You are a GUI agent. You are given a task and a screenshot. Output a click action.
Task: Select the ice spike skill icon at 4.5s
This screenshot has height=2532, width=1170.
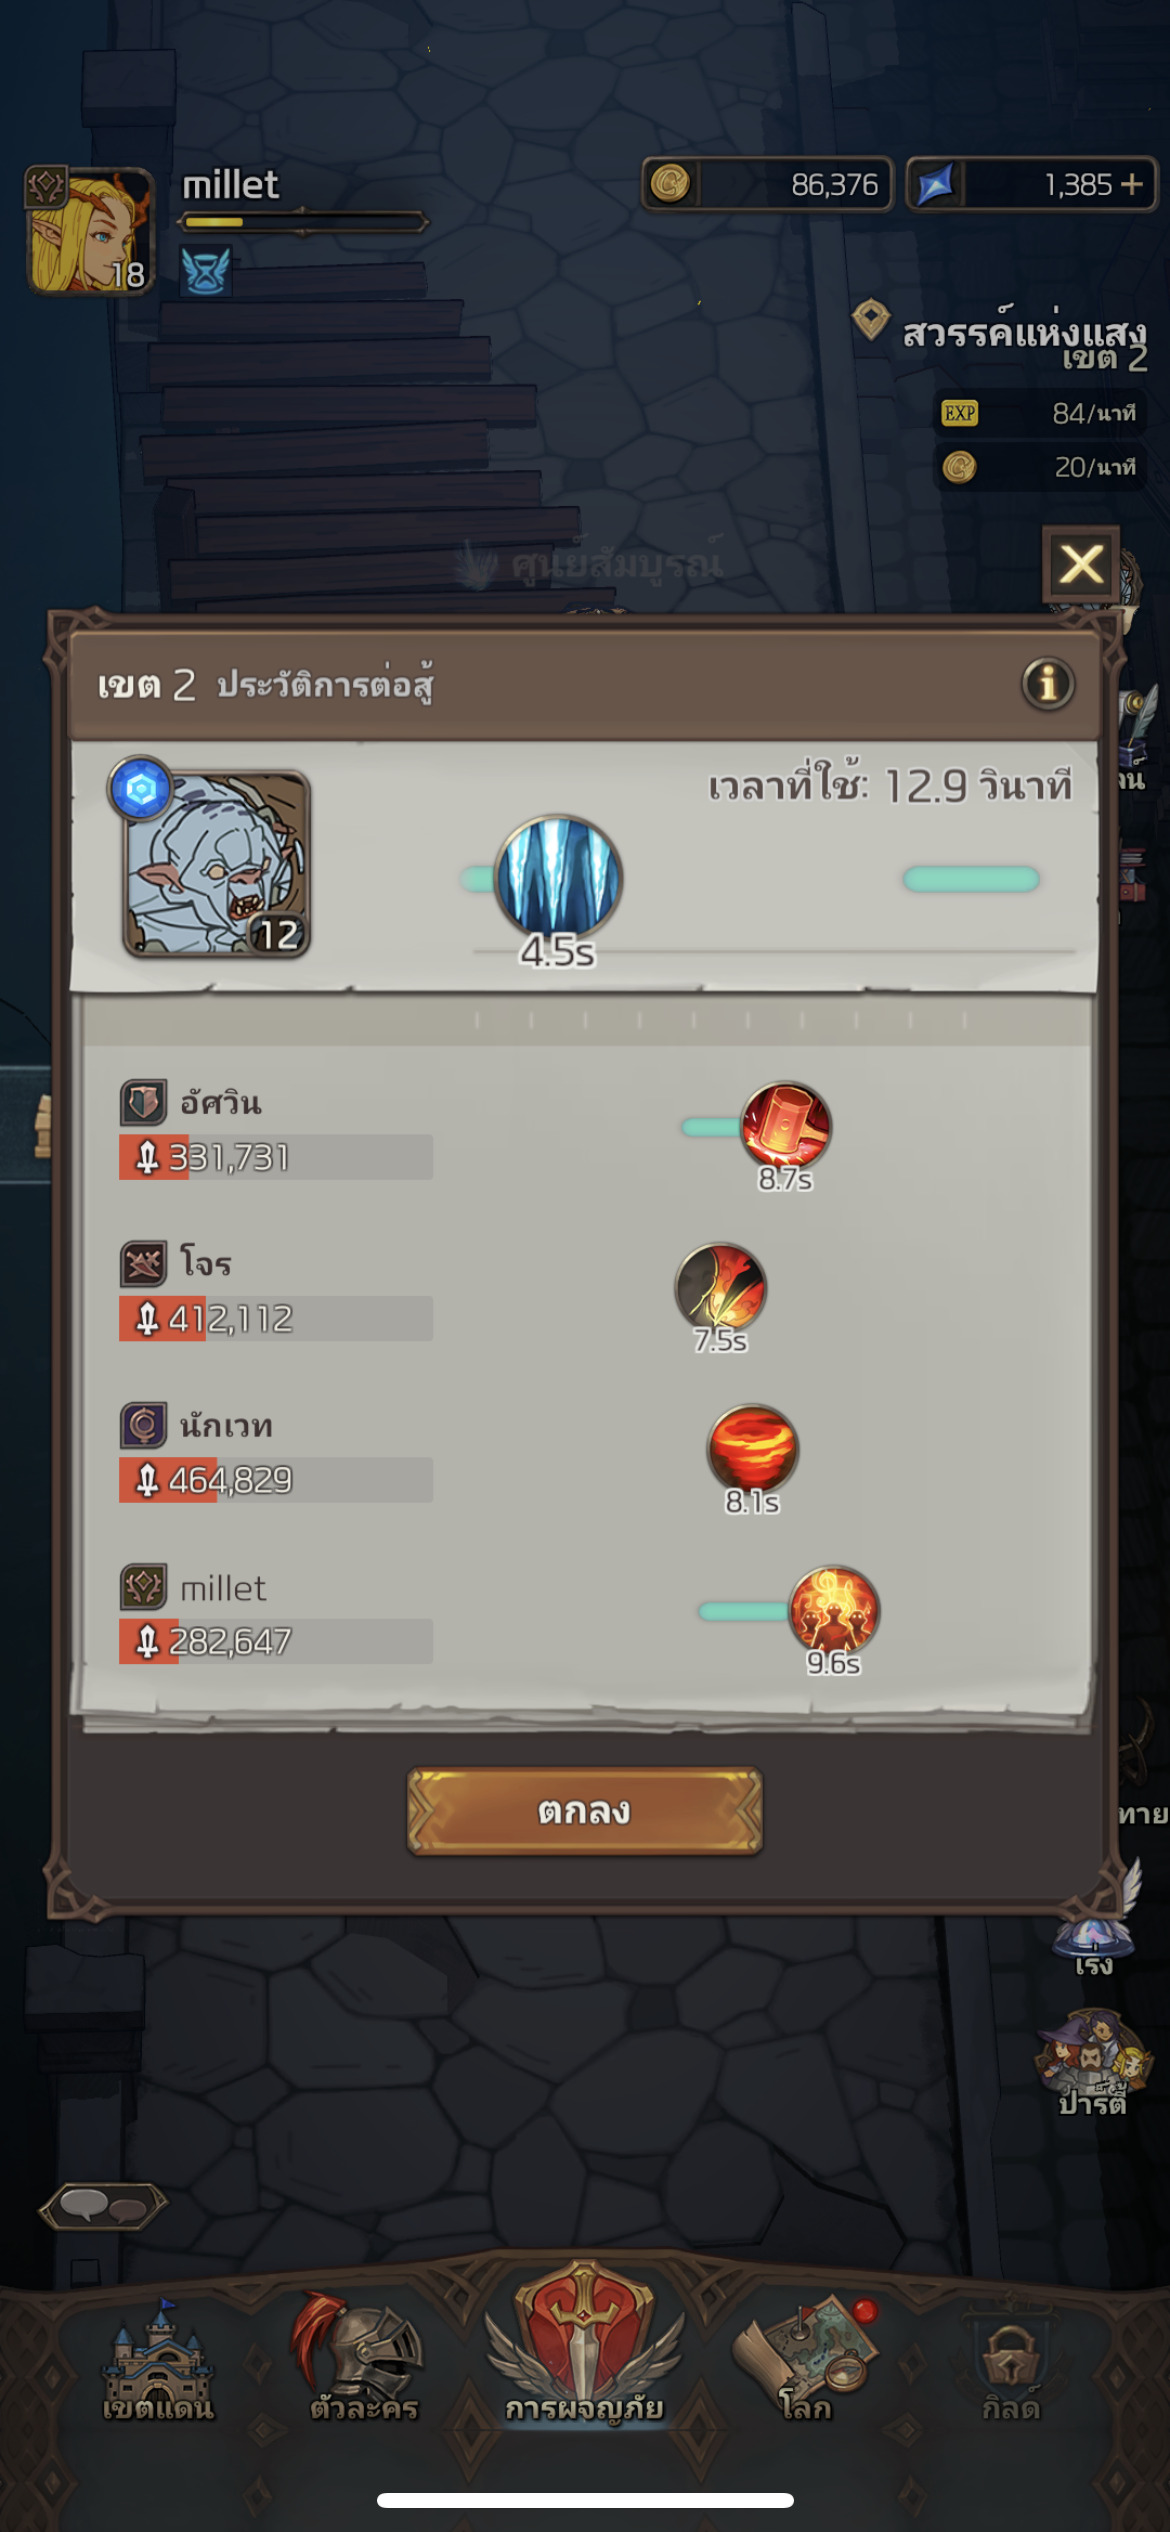(x=558, y=878)
